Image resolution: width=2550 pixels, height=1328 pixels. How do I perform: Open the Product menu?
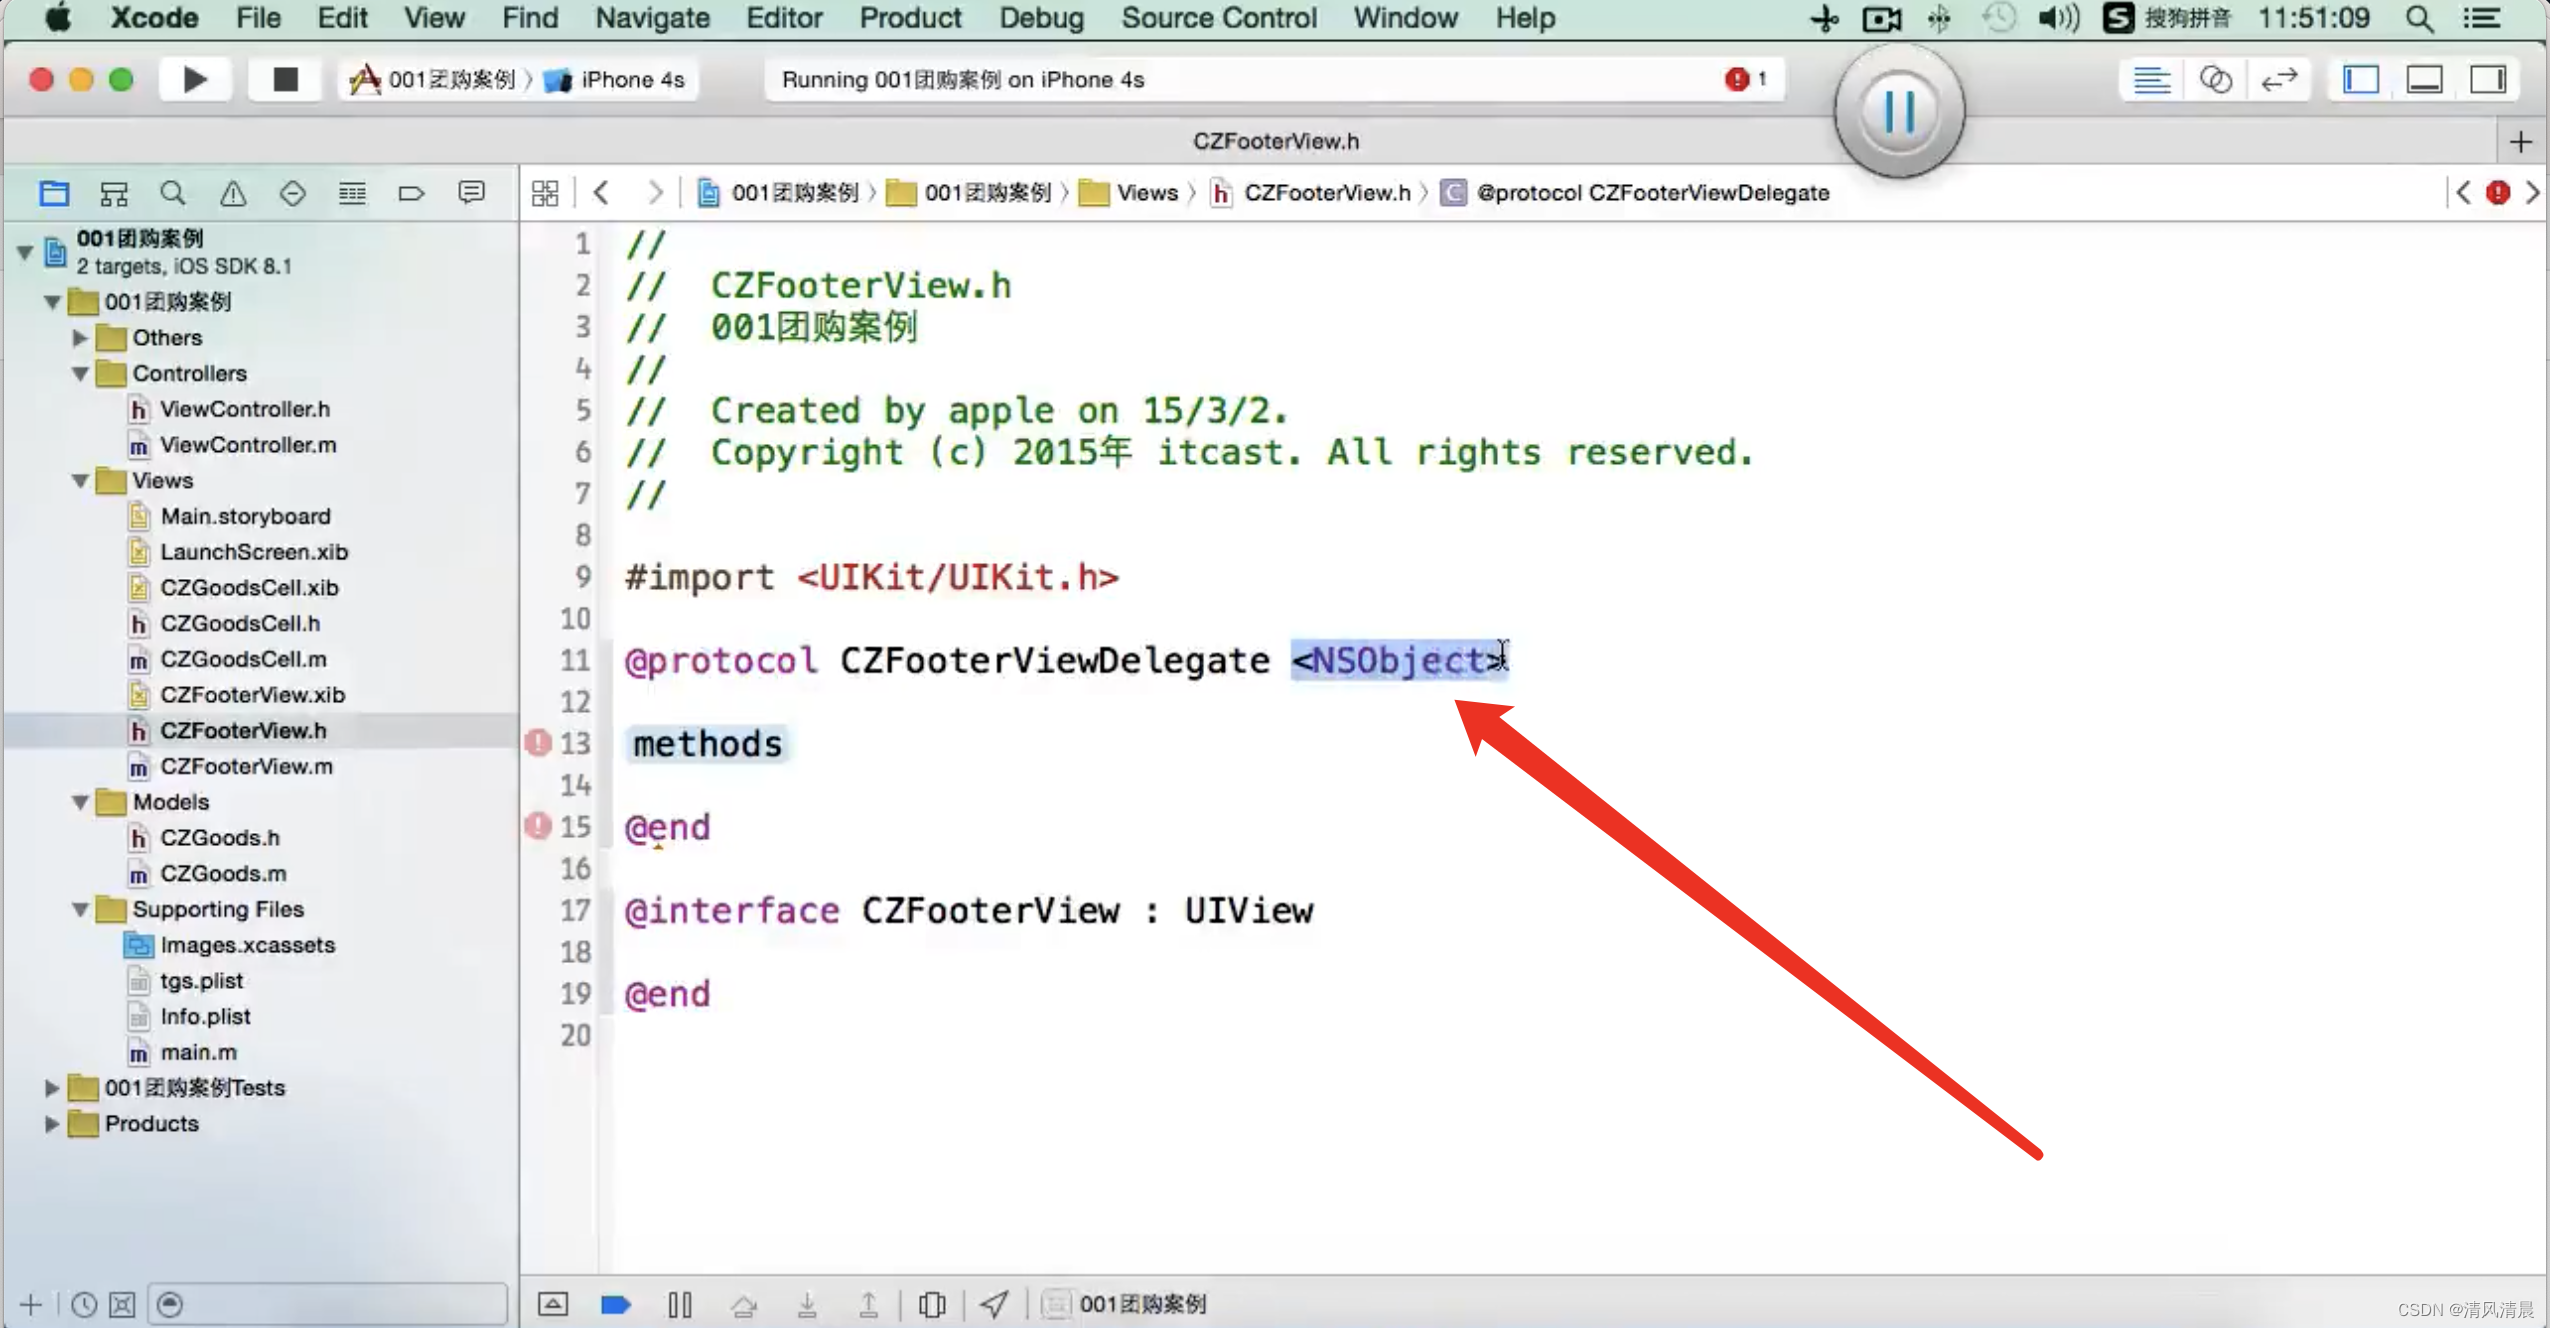pos(910,18)
